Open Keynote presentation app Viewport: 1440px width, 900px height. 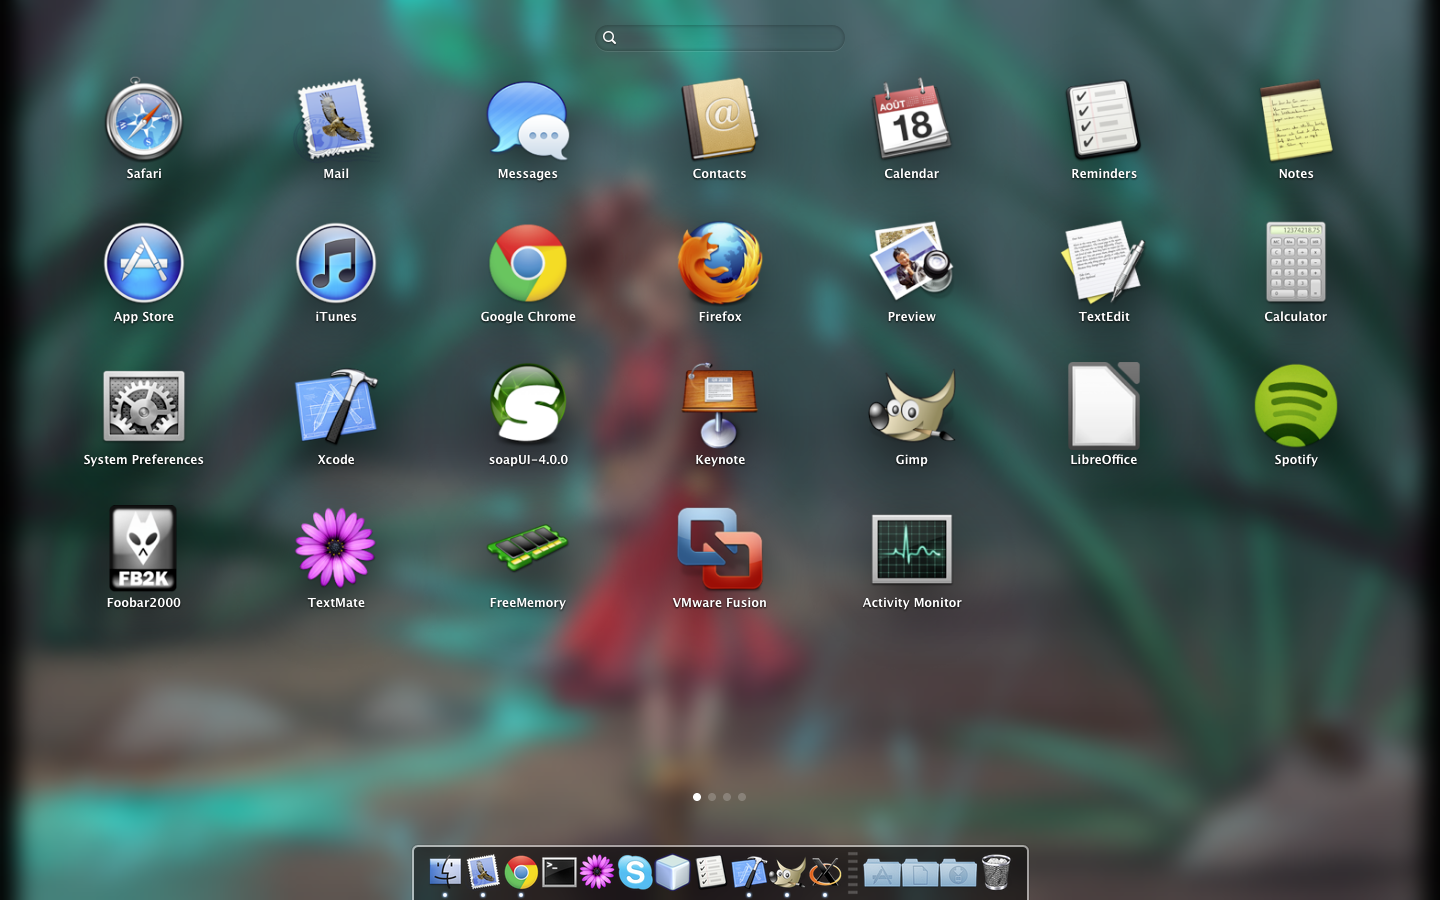tap(719, 405)
